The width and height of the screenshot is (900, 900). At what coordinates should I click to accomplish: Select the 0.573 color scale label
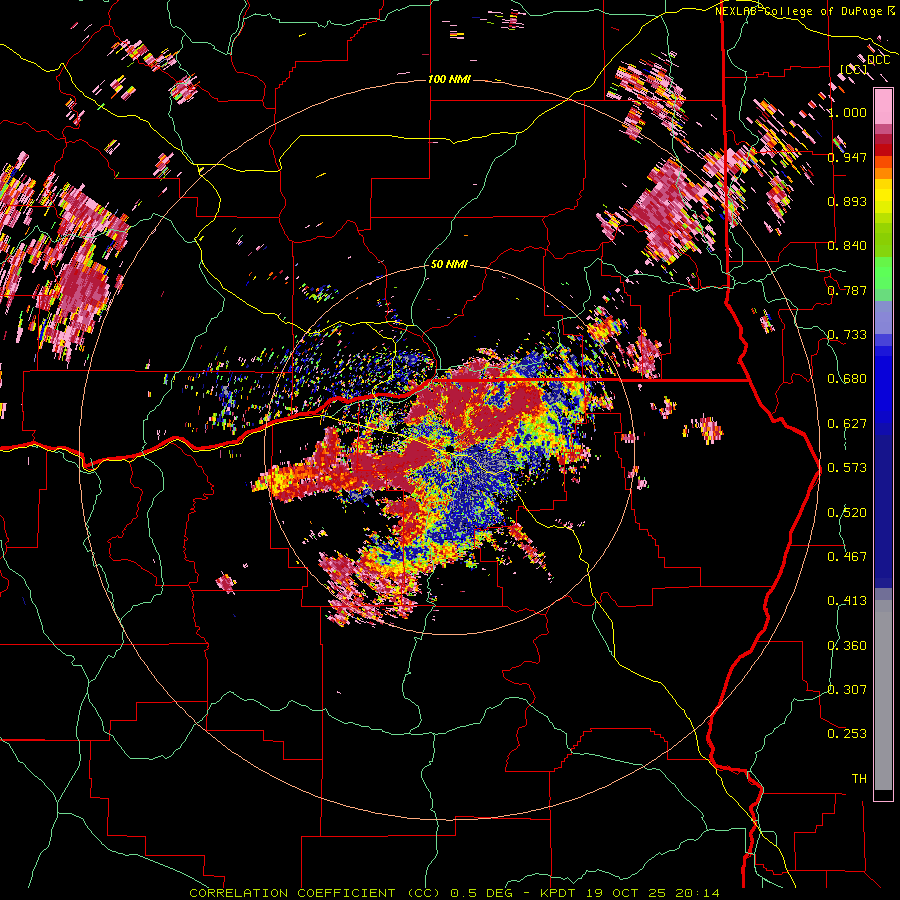pos(847,468)
